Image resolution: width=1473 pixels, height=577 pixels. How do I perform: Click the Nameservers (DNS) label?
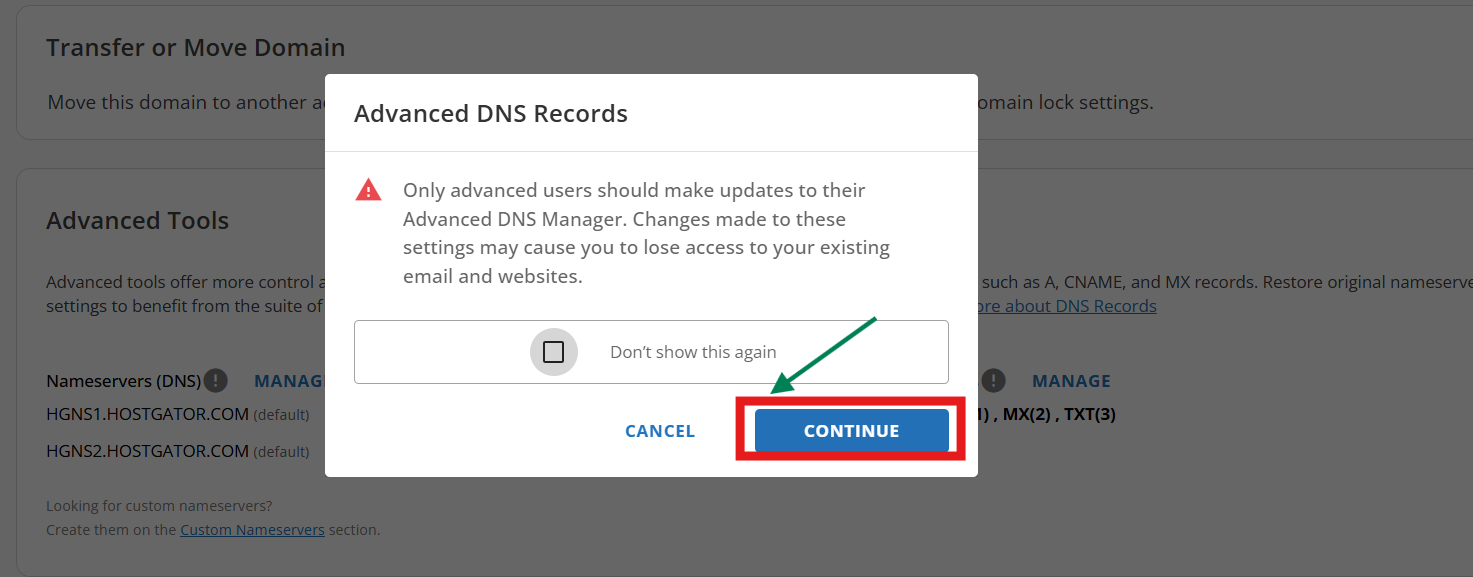[124, 381]
